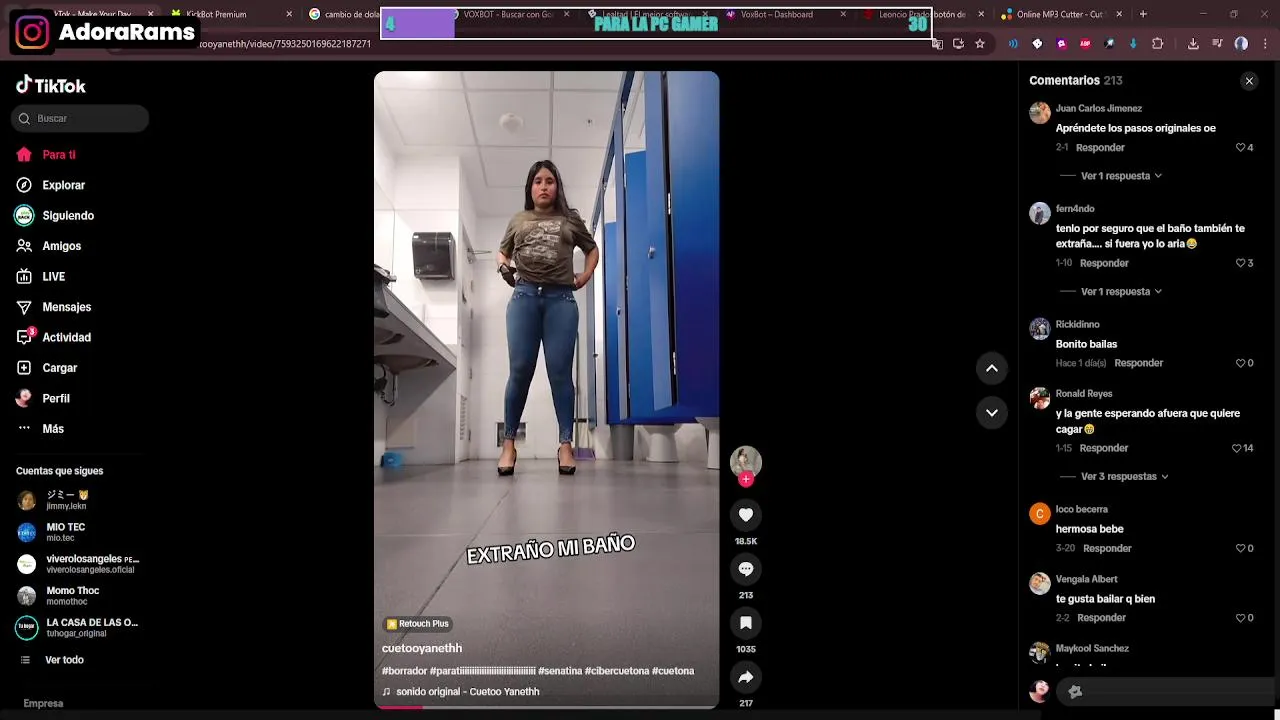
Task: Click the #borrador hashtag
Action: tap(404, 671)
